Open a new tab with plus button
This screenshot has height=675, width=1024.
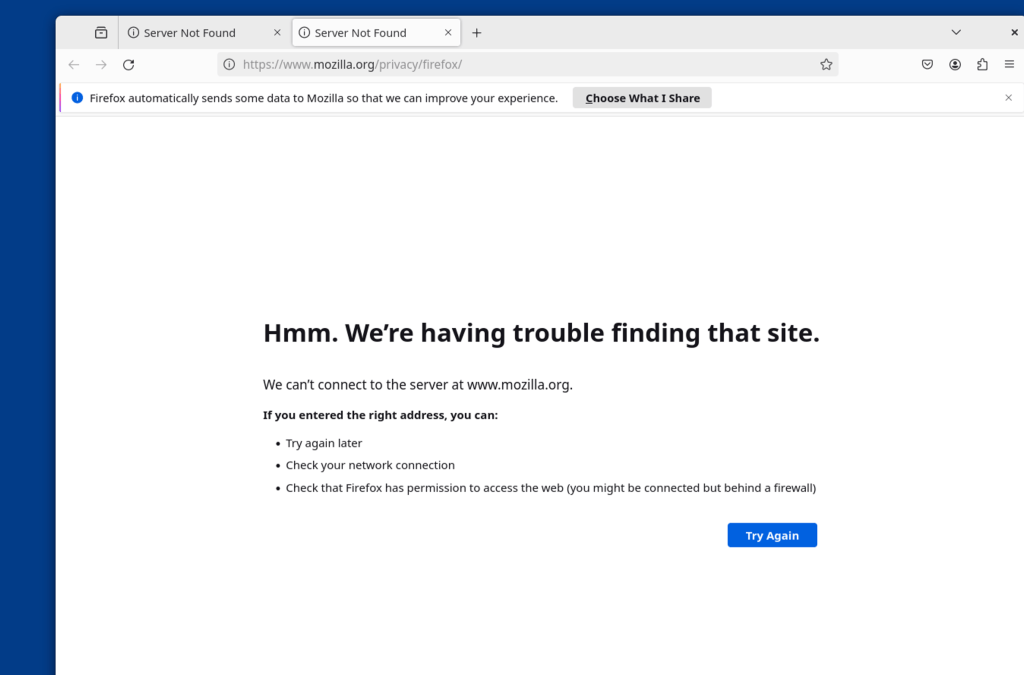point(477,33)
